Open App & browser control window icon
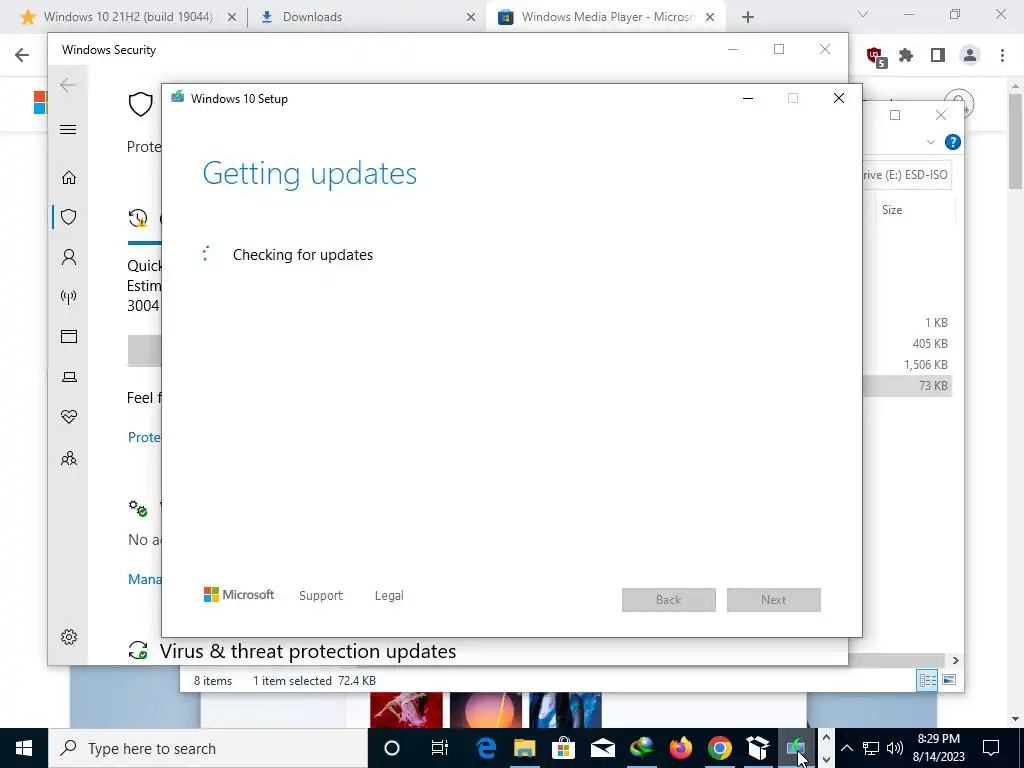This screenshot has height=768, width=1024. pyautogui.click(x=69, y=336)
